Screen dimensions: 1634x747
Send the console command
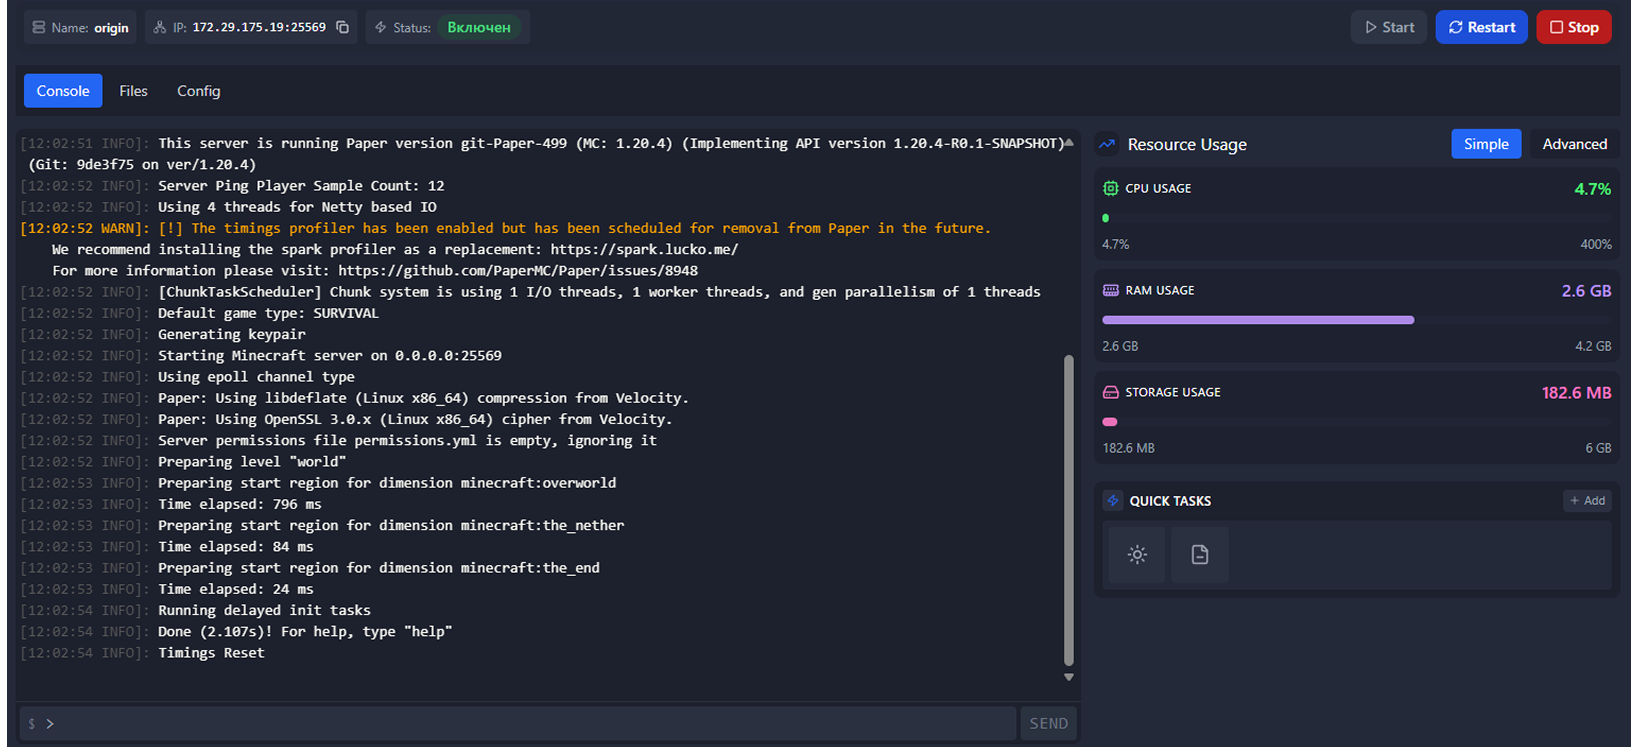click(x=1049, y=723)
